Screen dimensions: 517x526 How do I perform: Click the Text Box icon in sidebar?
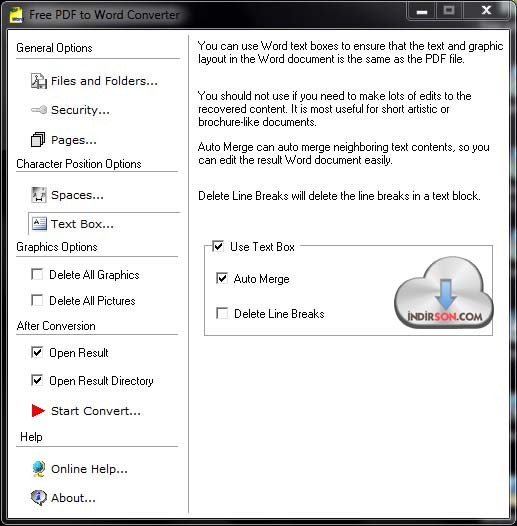39,223
